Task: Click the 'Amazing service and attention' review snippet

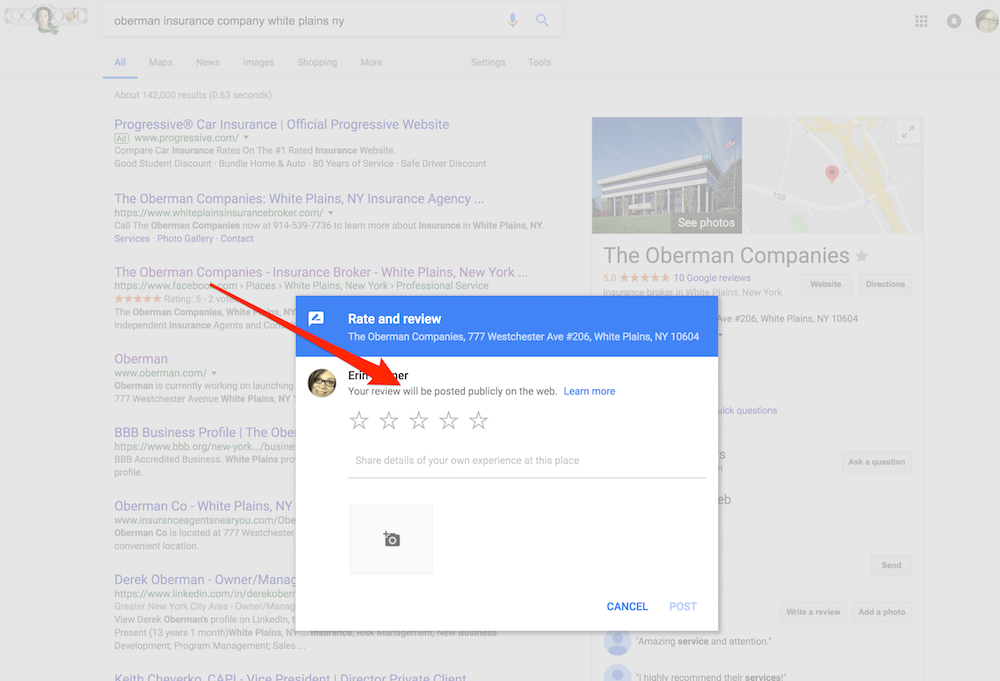Action: click(x=703, y=641)
